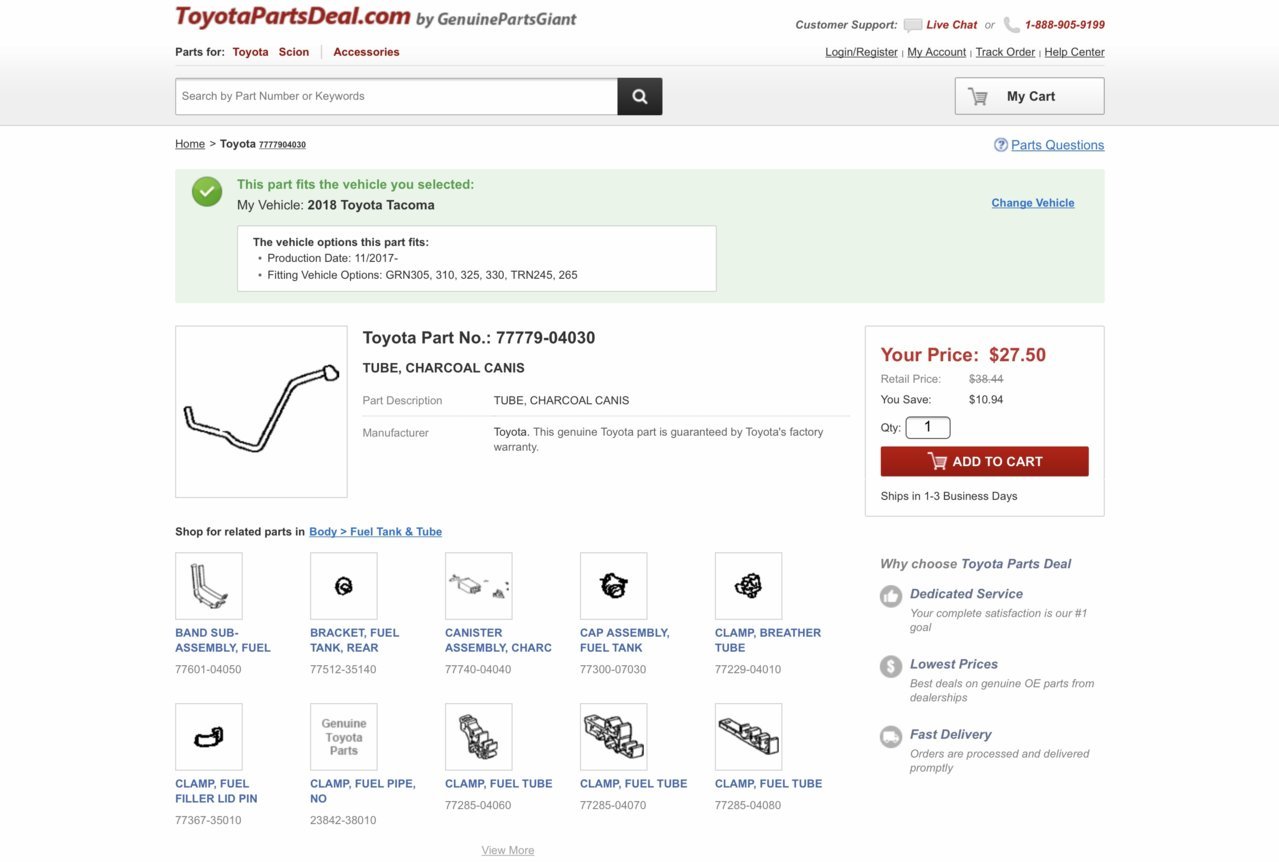This screenshot has width=1279, height=862.
Task: Open the Genuine Toyota Parts placeholder thumbnail
Action: [344, 737]
